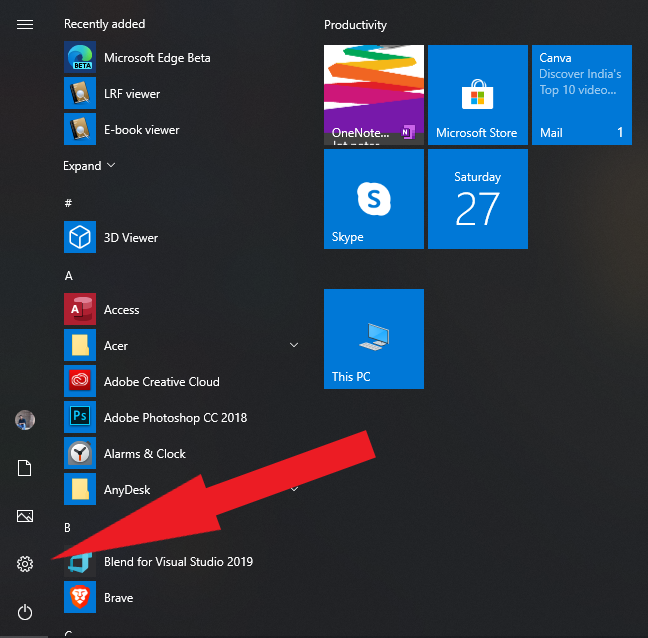Open Alarms & Clock icon
Viewport: 648px width, 638px height.
point(80,453)
